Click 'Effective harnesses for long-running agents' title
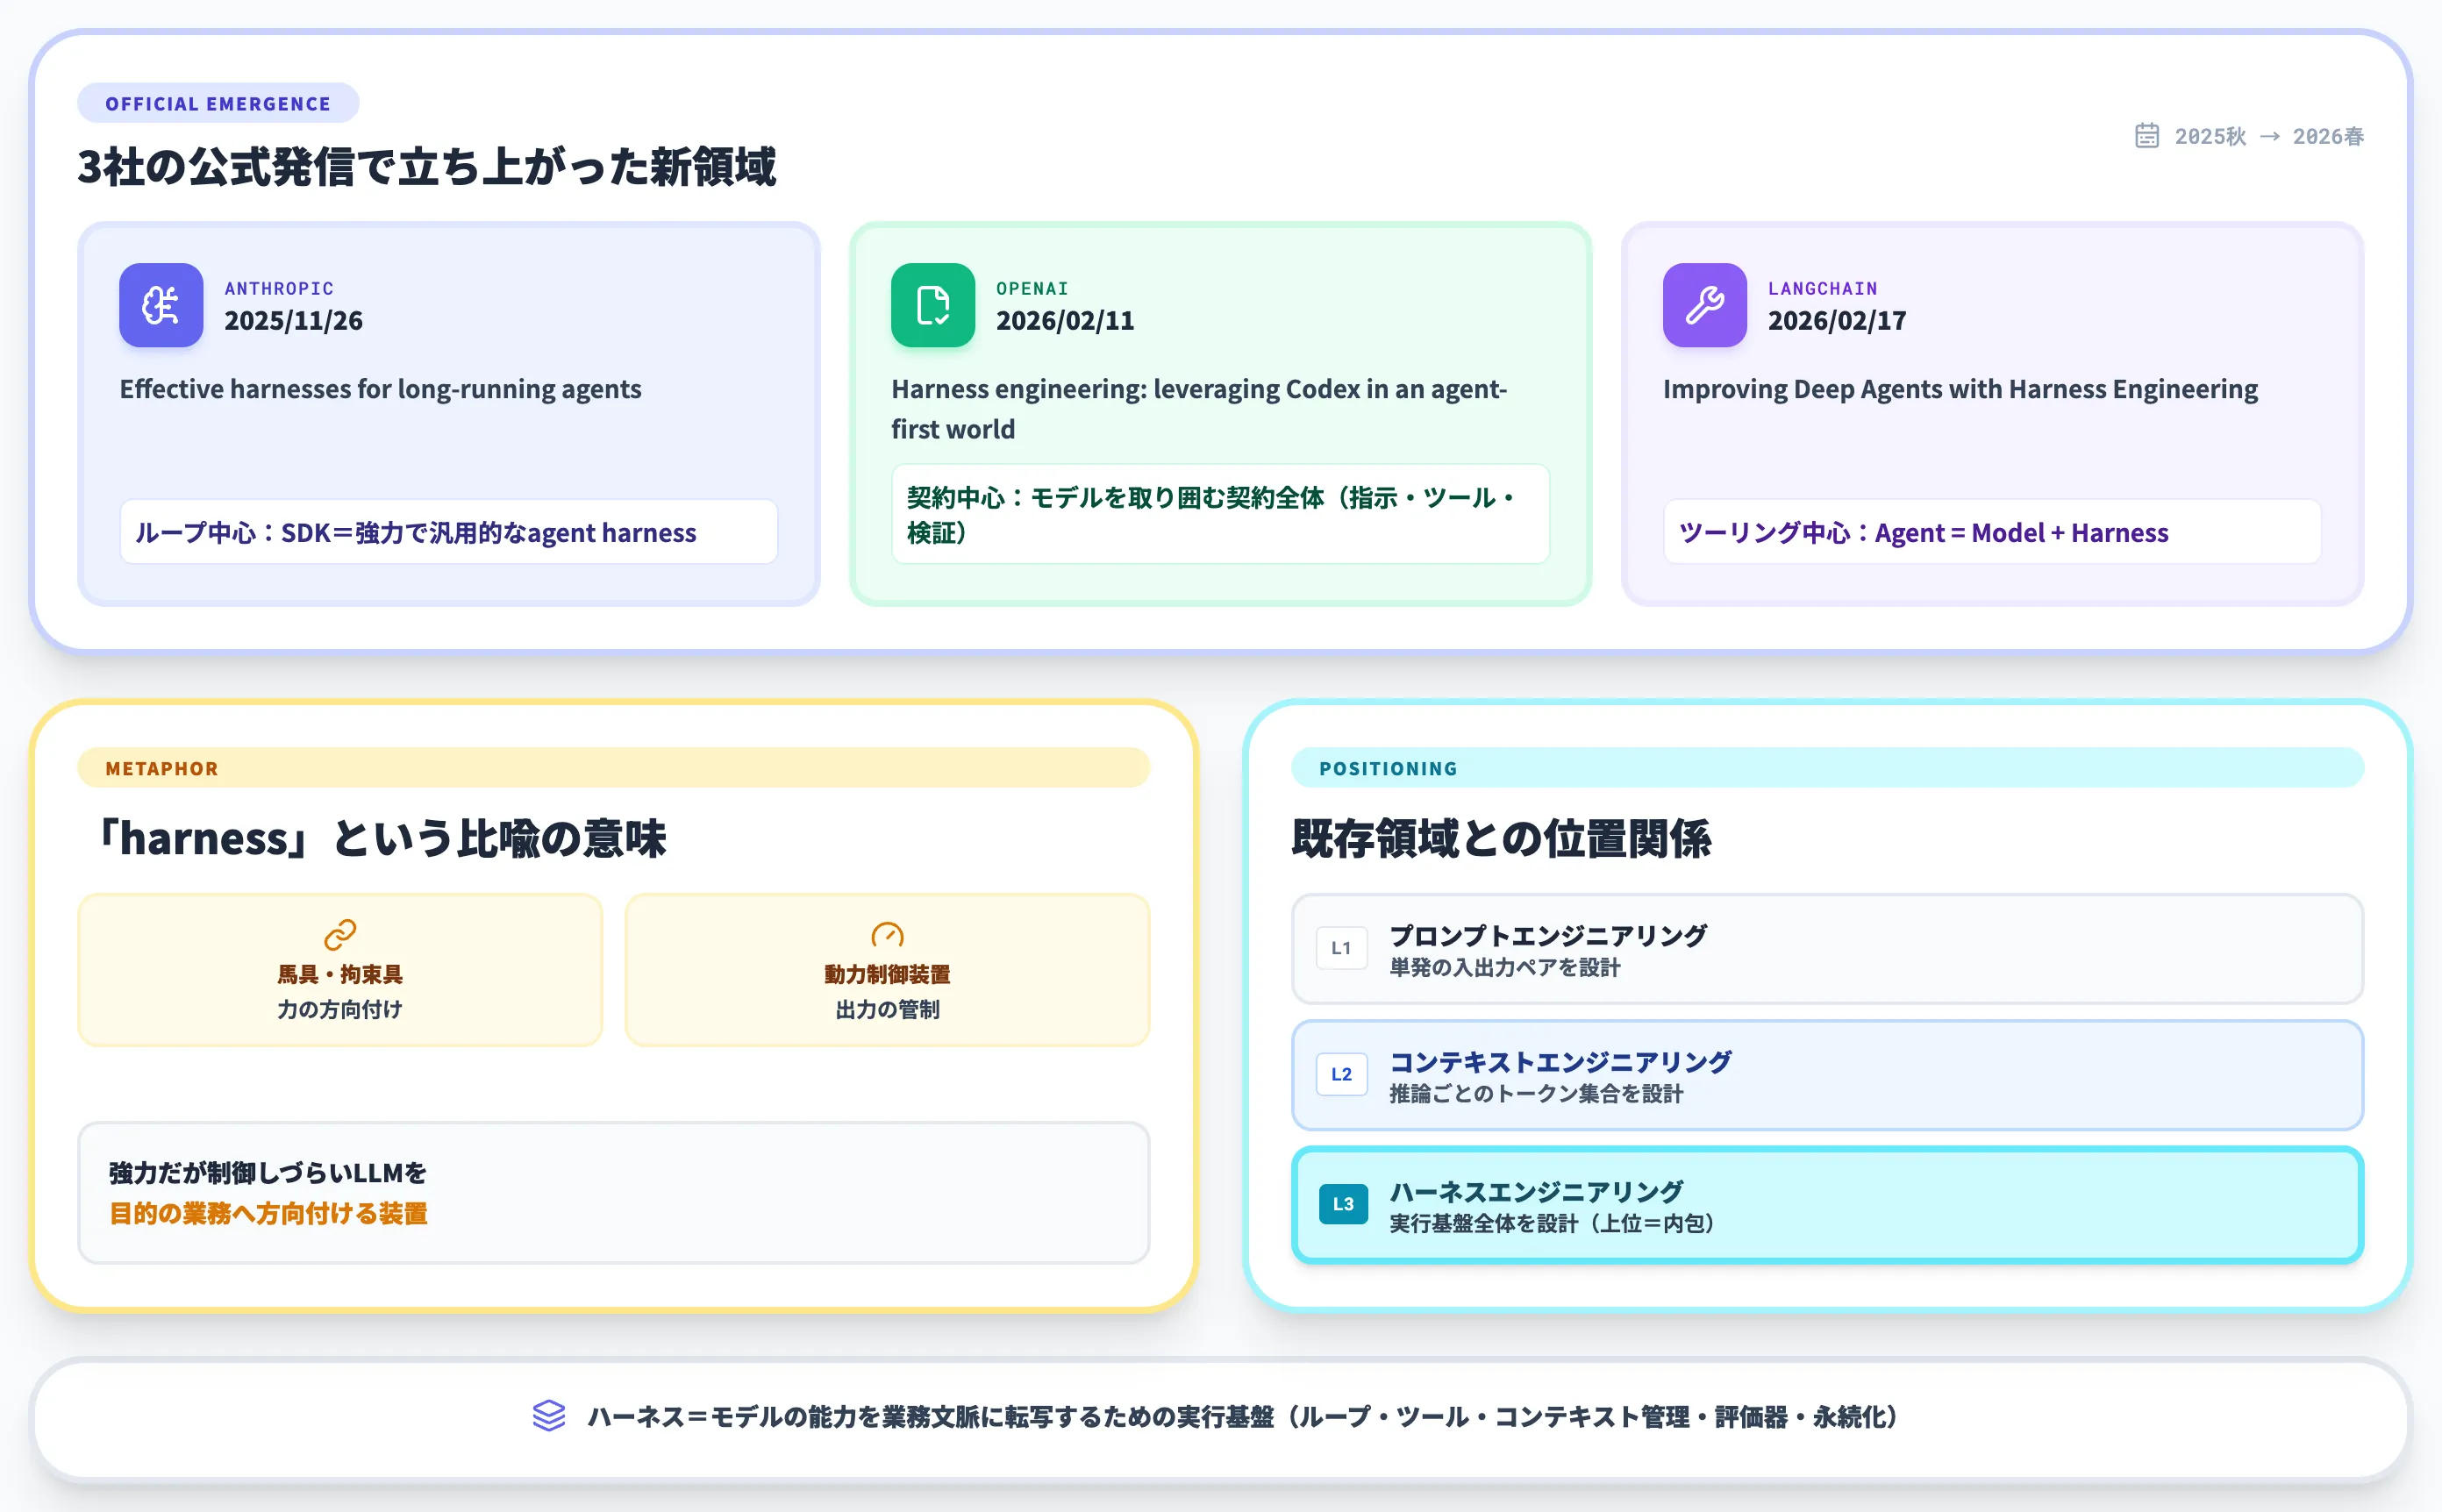Viewport: 2442px width, 1512px height. pos(381,389)
